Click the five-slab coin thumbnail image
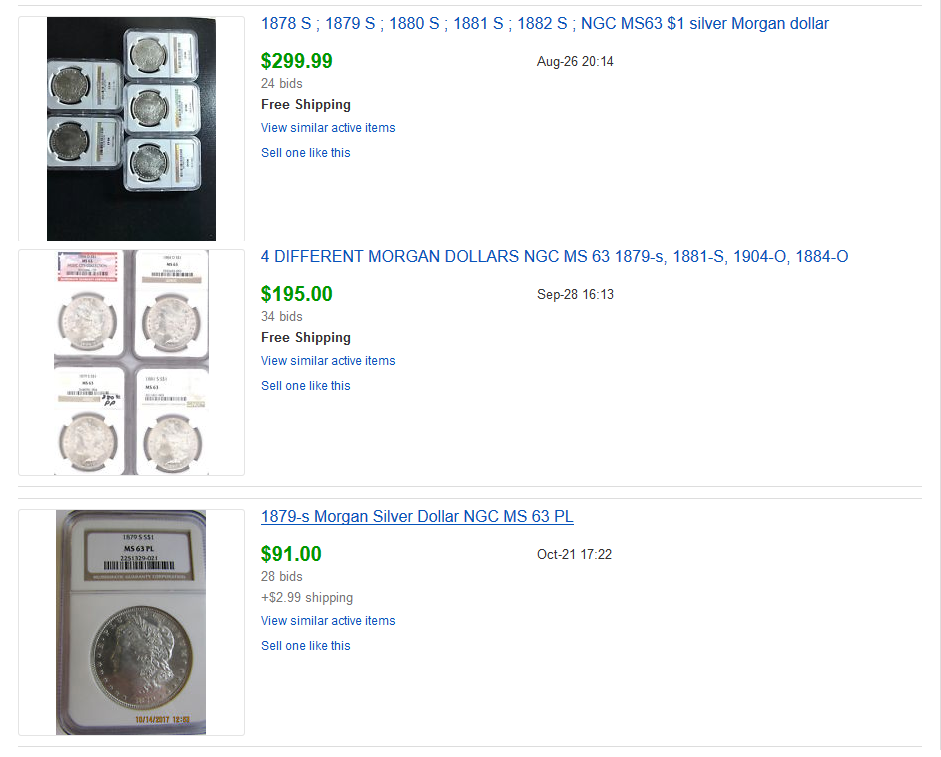The image size is (941, 757). [x=131, y=129]
